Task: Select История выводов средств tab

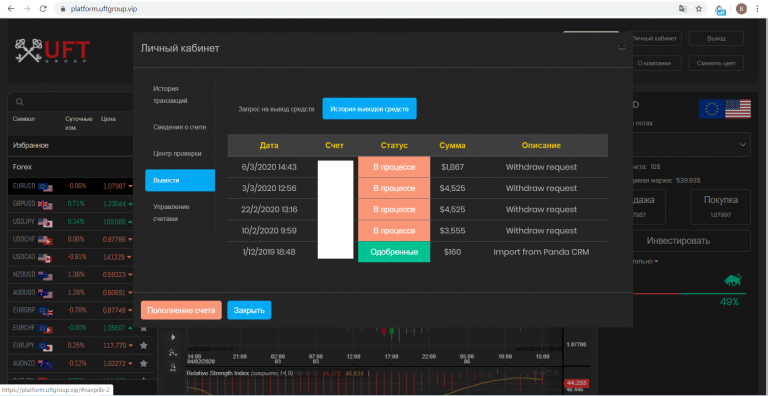Action: click(369, 109)
